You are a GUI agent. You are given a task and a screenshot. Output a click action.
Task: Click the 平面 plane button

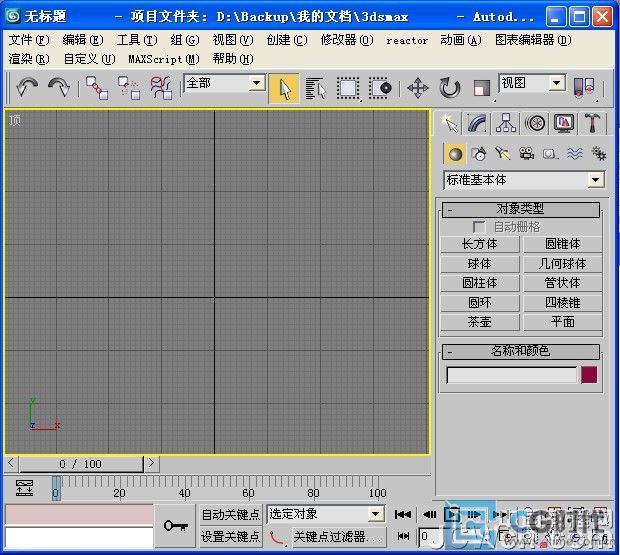pos(563,322)
